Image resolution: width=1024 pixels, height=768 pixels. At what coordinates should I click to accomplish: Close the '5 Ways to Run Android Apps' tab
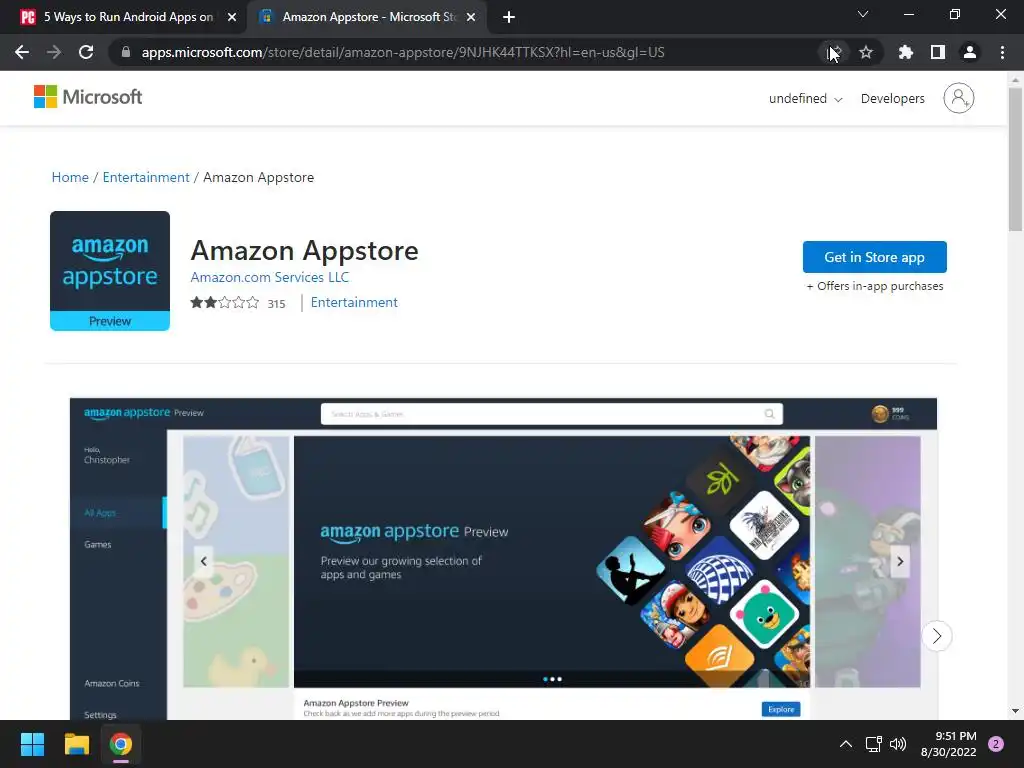pyautogui.click(x=232, y=17)
